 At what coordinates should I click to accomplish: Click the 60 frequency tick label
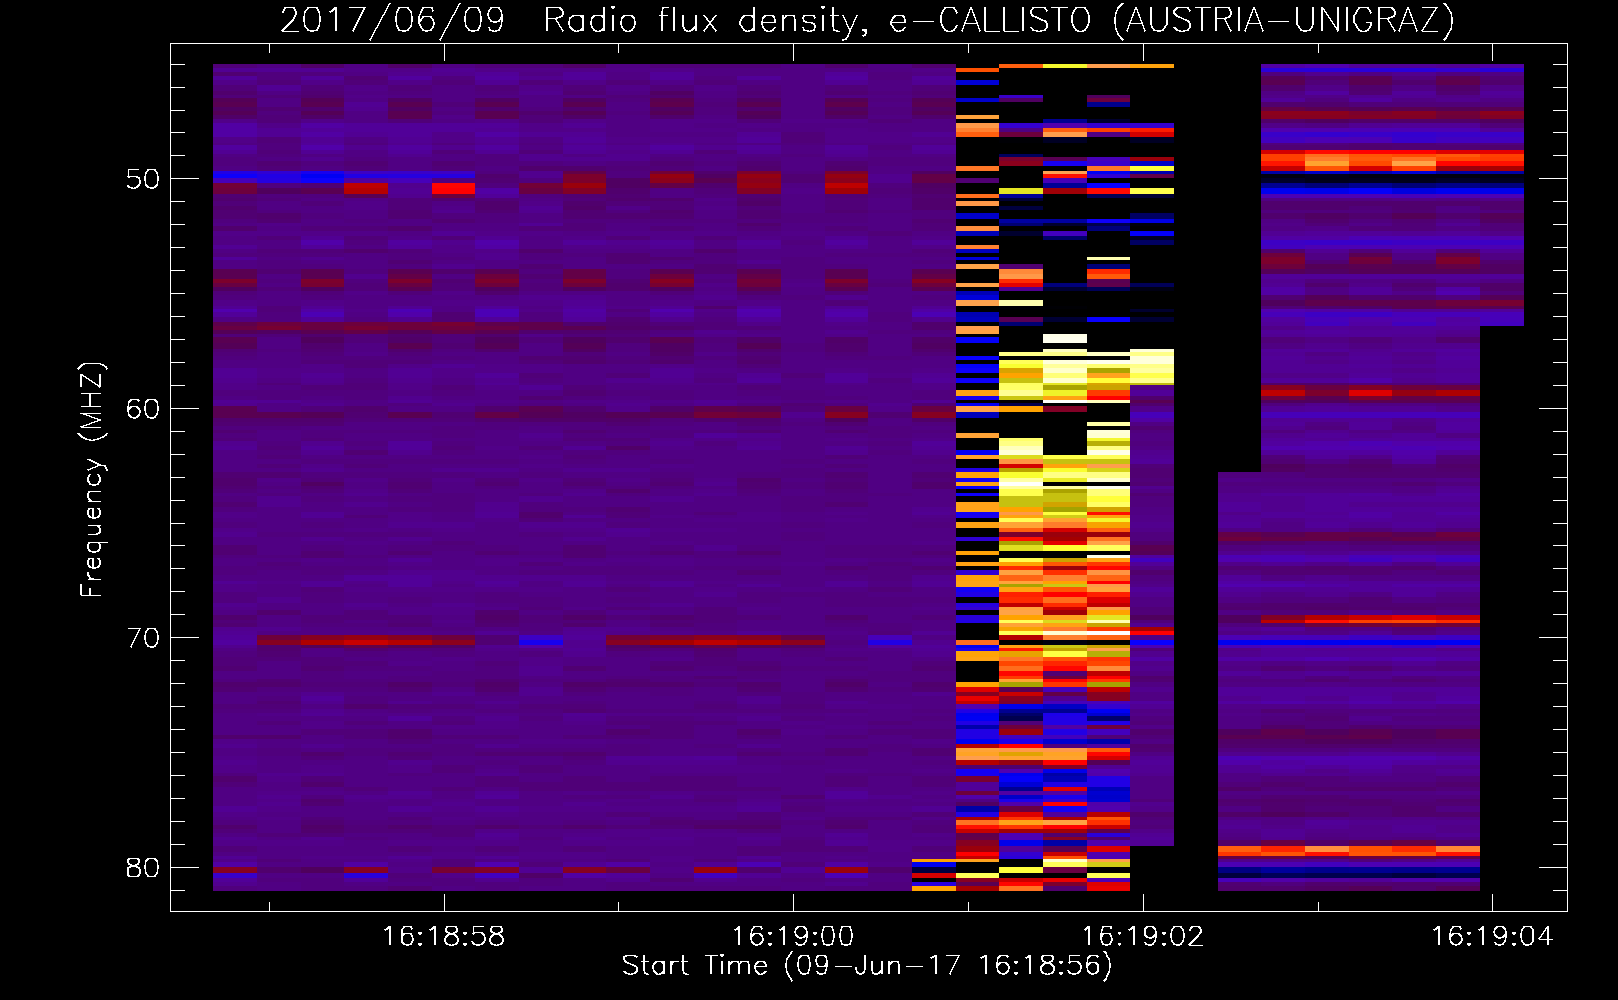[143, 409]
